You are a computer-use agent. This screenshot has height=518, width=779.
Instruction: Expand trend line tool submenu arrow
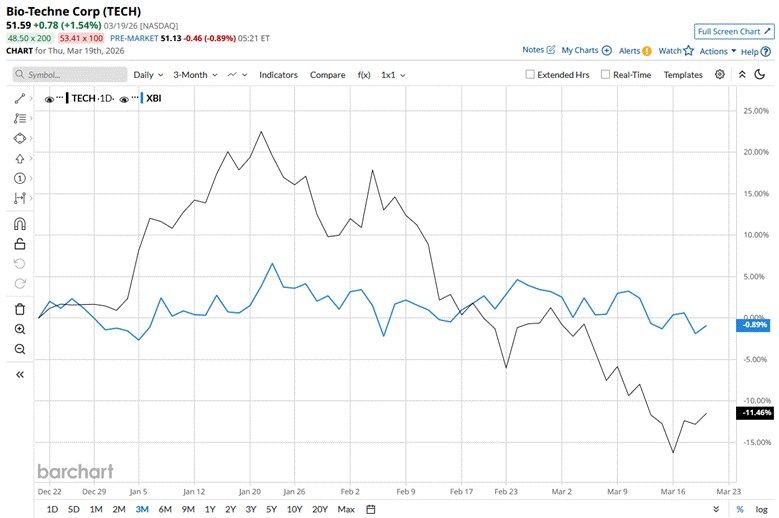click(x=31, y=98)
